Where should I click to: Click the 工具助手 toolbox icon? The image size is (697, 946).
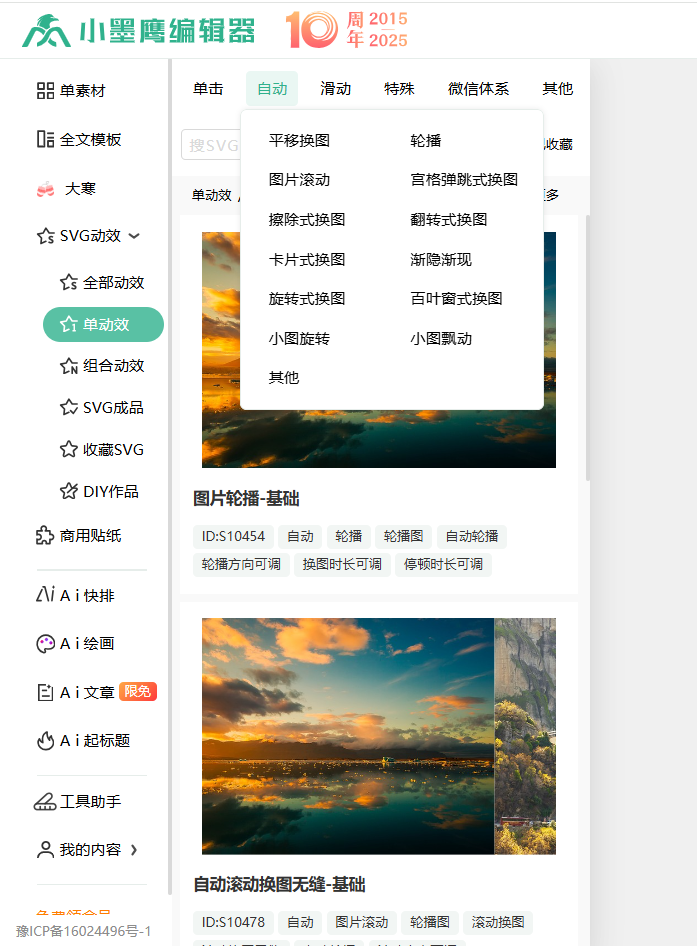(45, 802)
